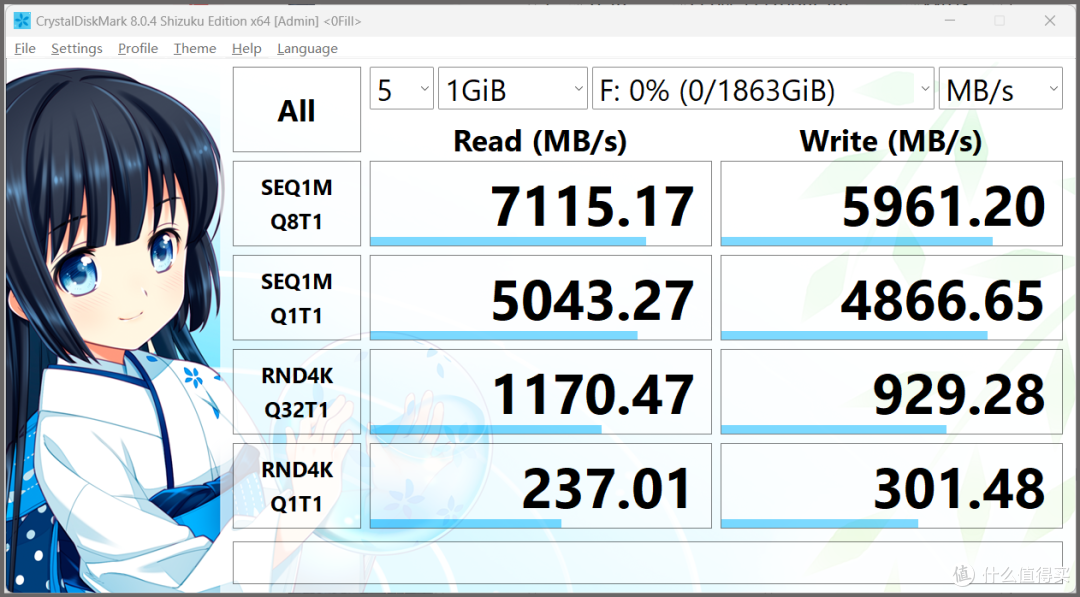Run the RND4K Q32T1 test

(296, 391)
